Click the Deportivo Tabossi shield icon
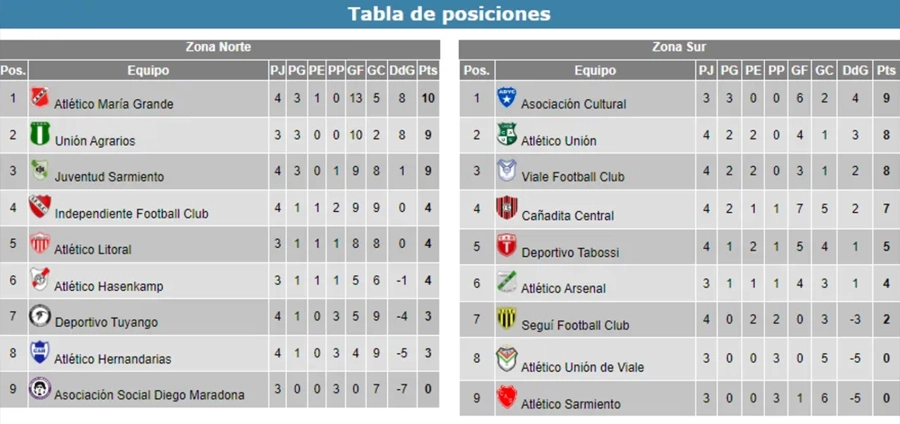900x424 pixels. (x=507, y=246)
